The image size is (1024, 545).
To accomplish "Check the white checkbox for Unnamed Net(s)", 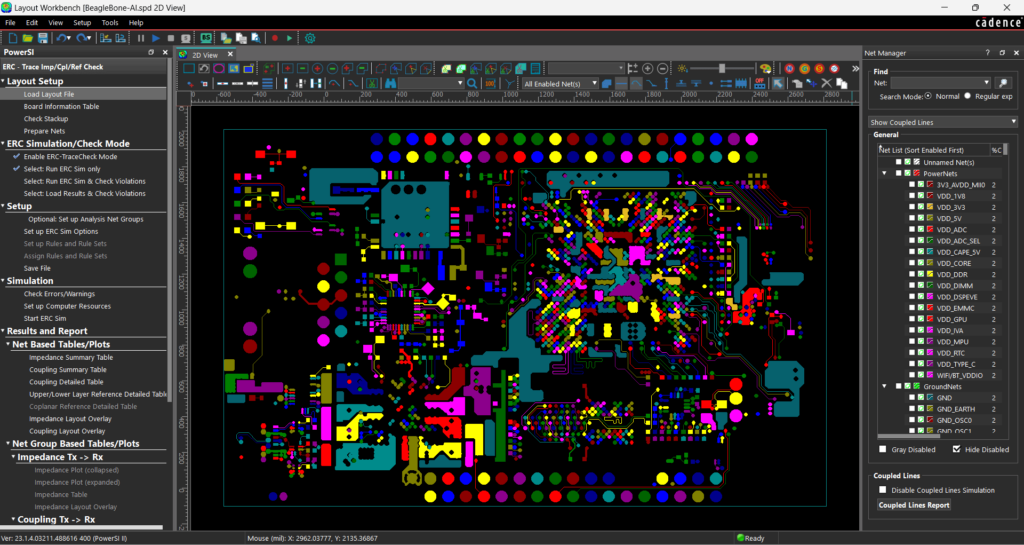I will coord(899,162).
